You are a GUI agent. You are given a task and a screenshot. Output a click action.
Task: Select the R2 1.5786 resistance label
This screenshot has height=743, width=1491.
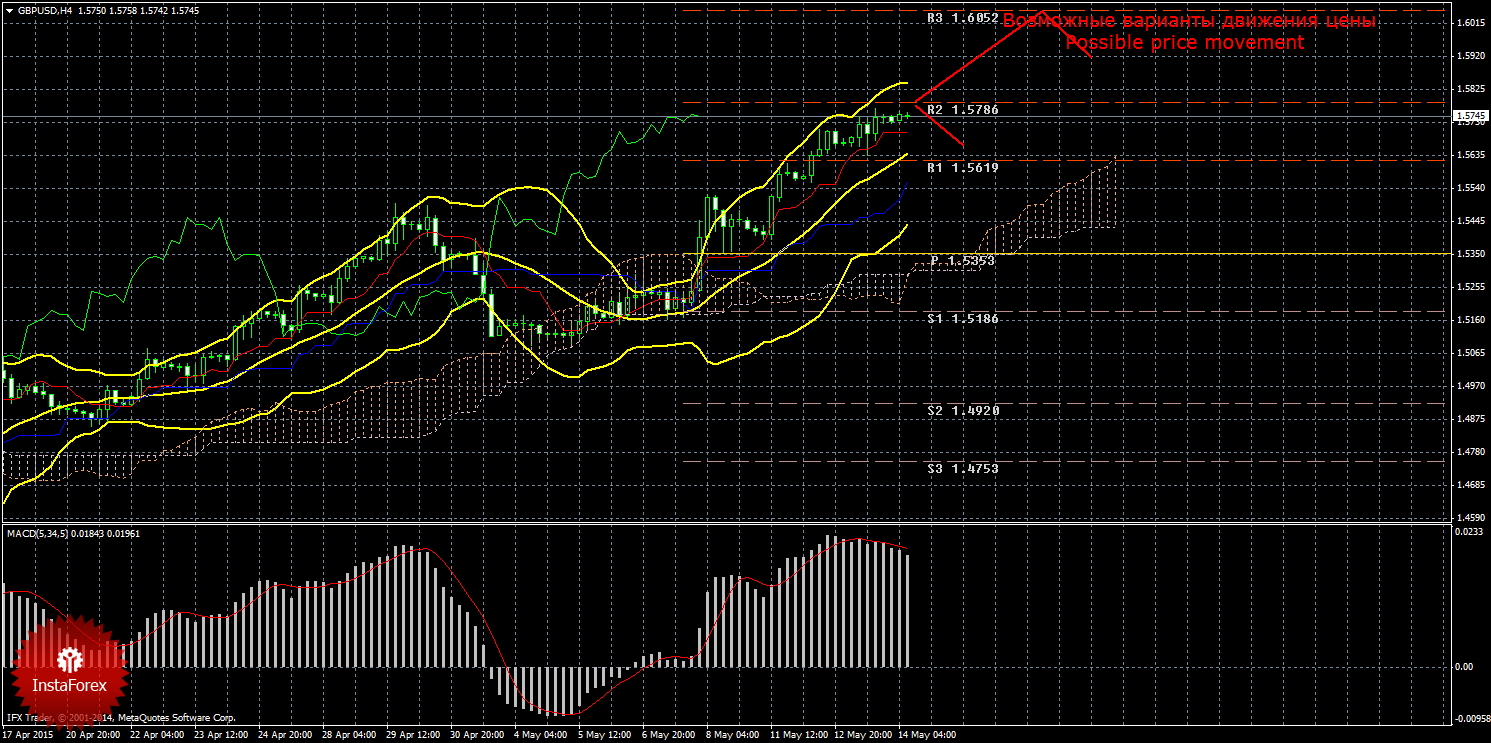click(x=962, y=109)
